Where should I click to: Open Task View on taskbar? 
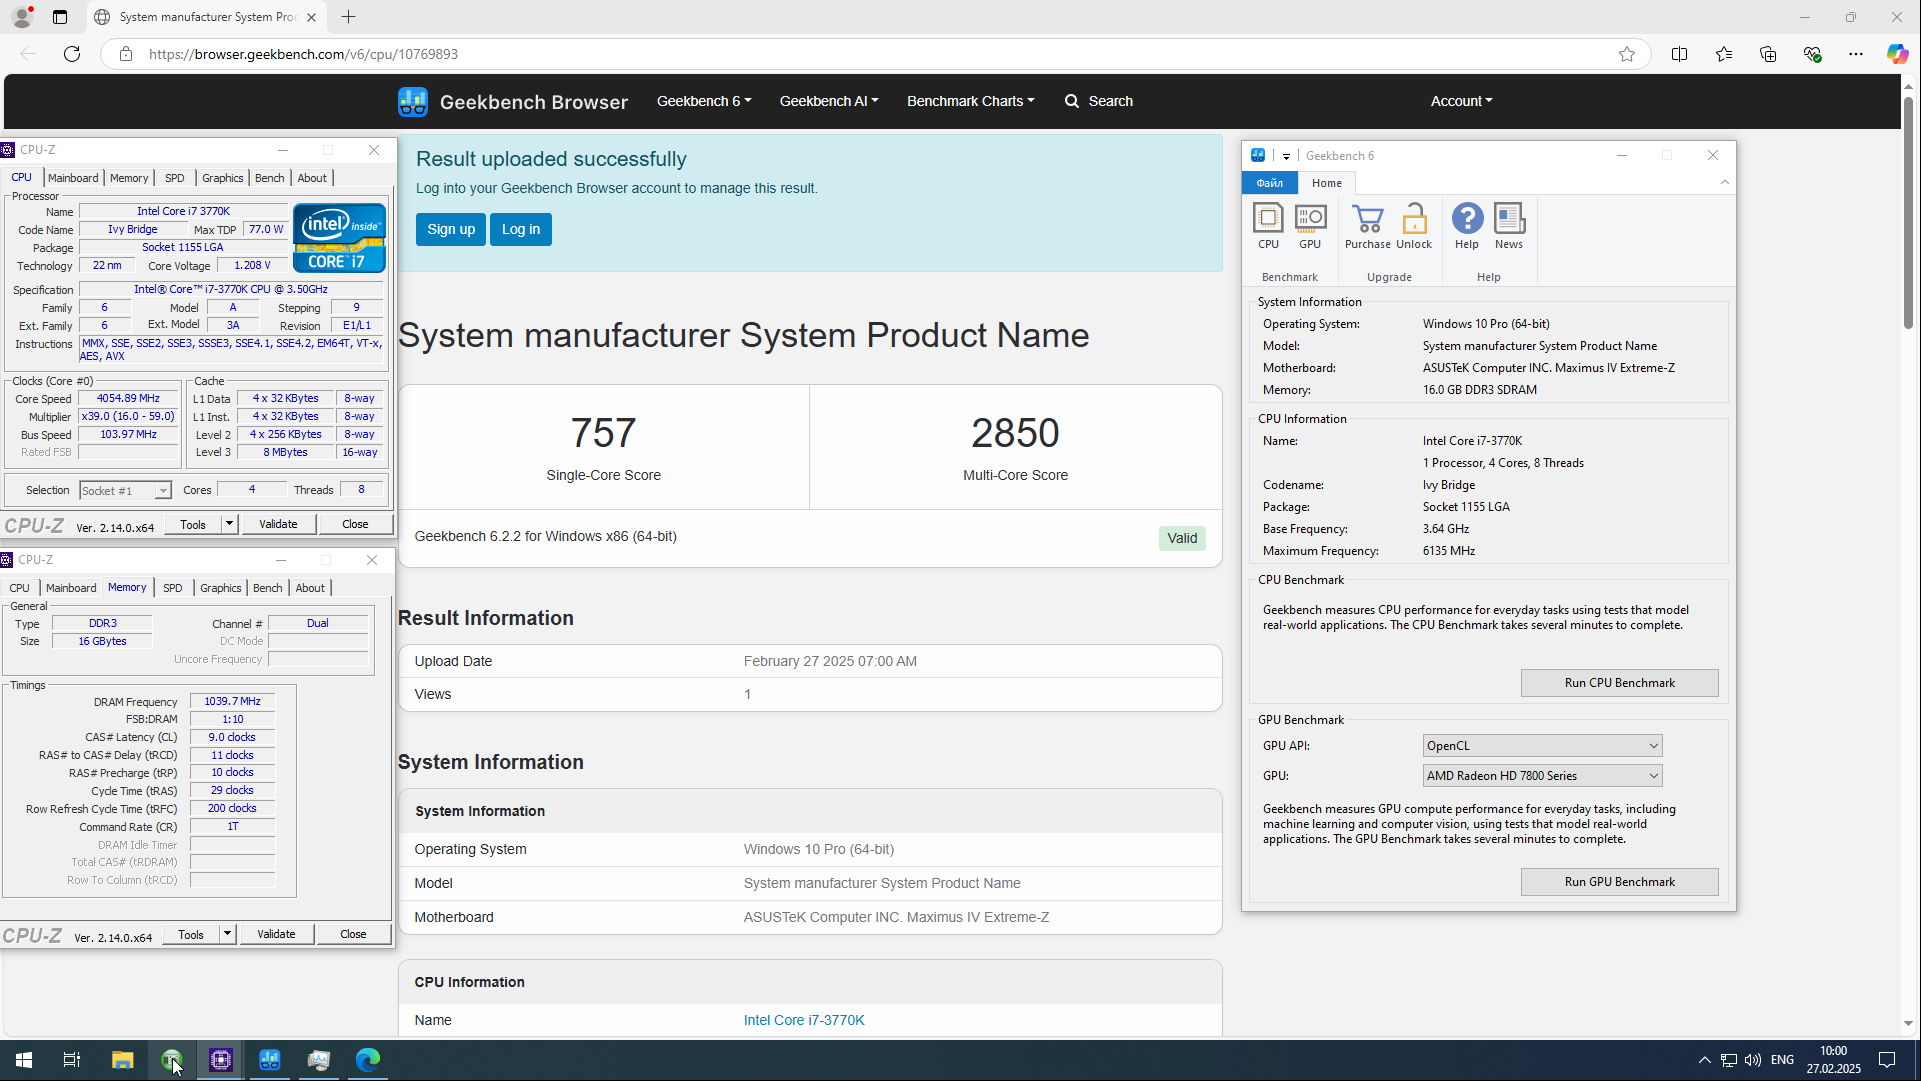(72, 1060)
